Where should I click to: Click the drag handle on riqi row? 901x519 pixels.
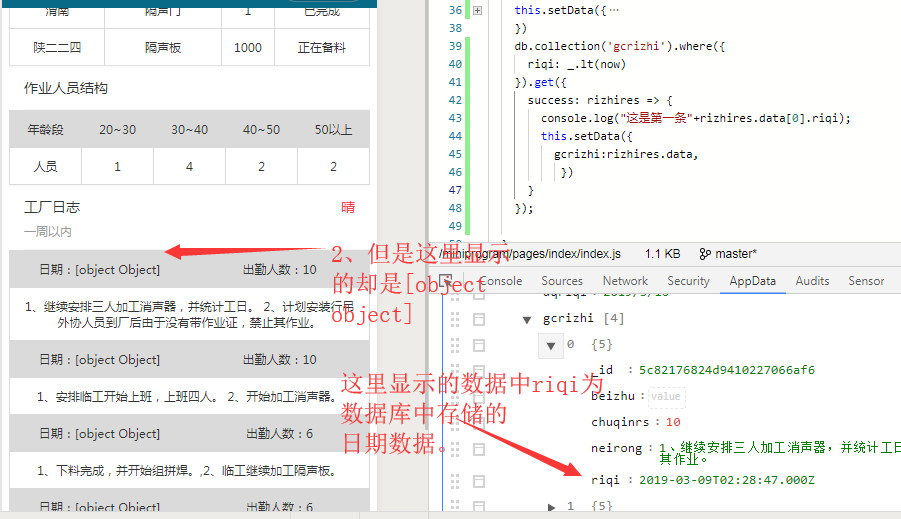click(455, 480)
